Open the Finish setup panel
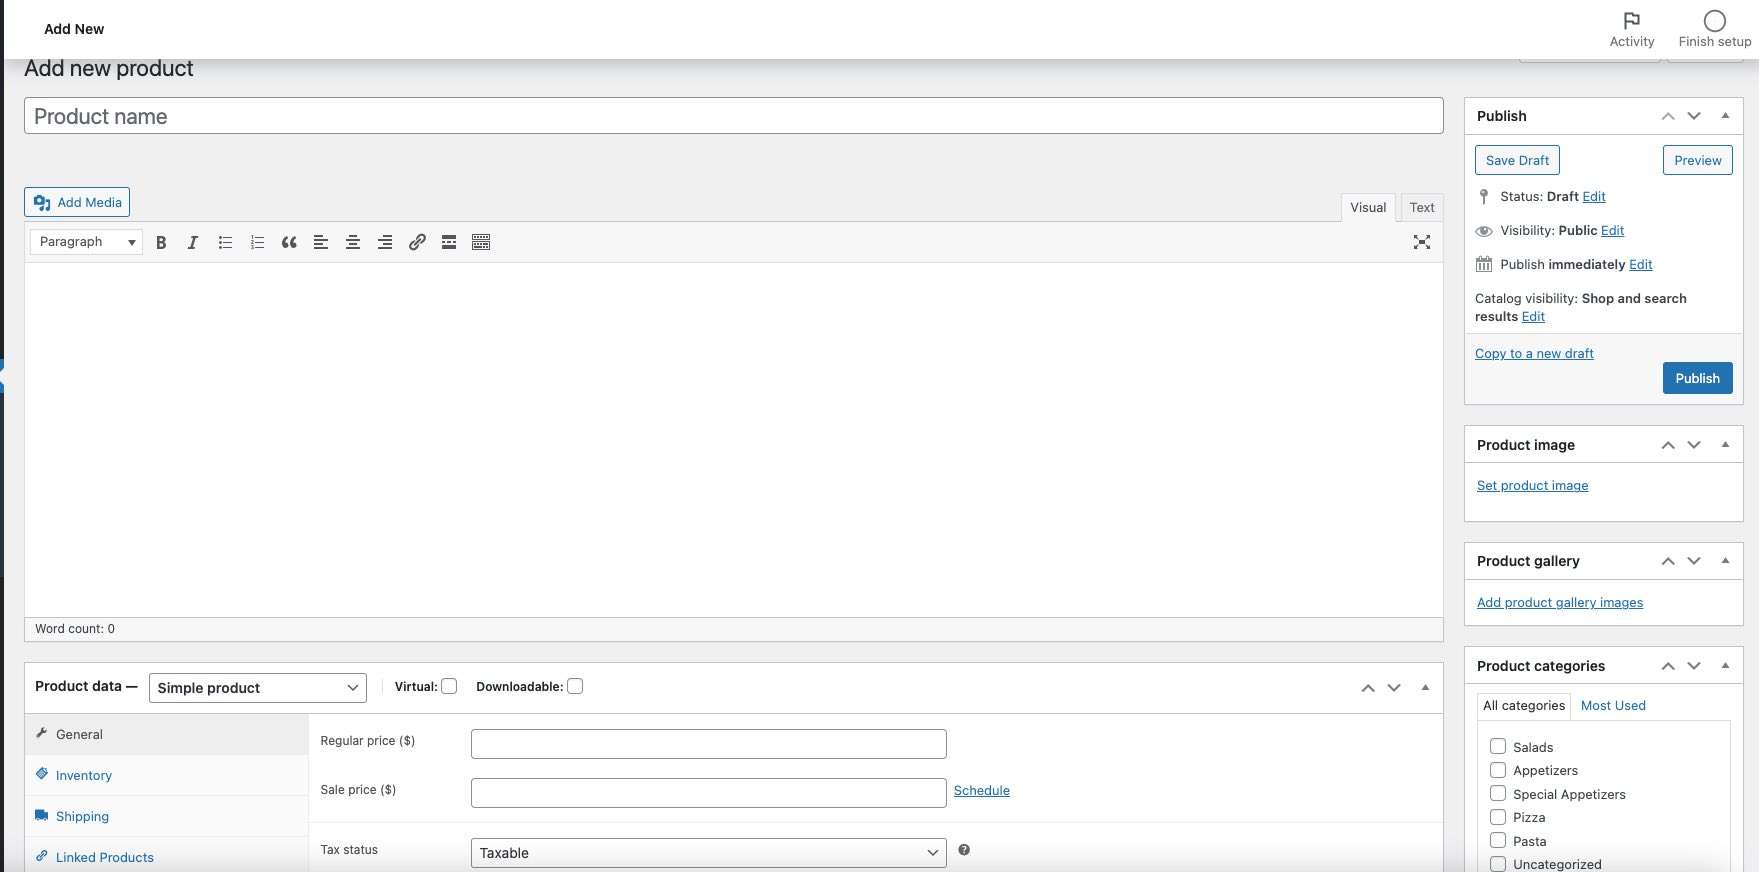The width and height of the screenshot is (1759, 872). (x=1715, y=29)
